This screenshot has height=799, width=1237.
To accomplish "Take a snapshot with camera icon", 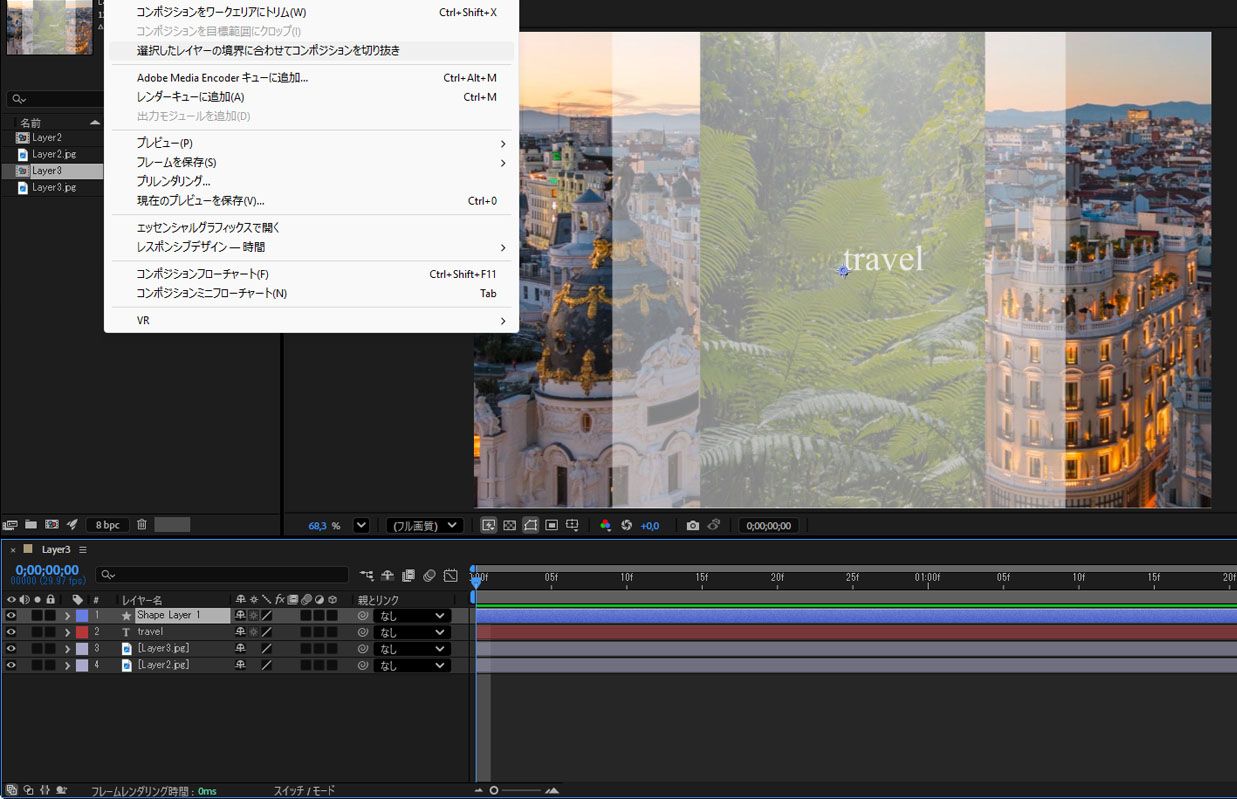I will point(692,525).
